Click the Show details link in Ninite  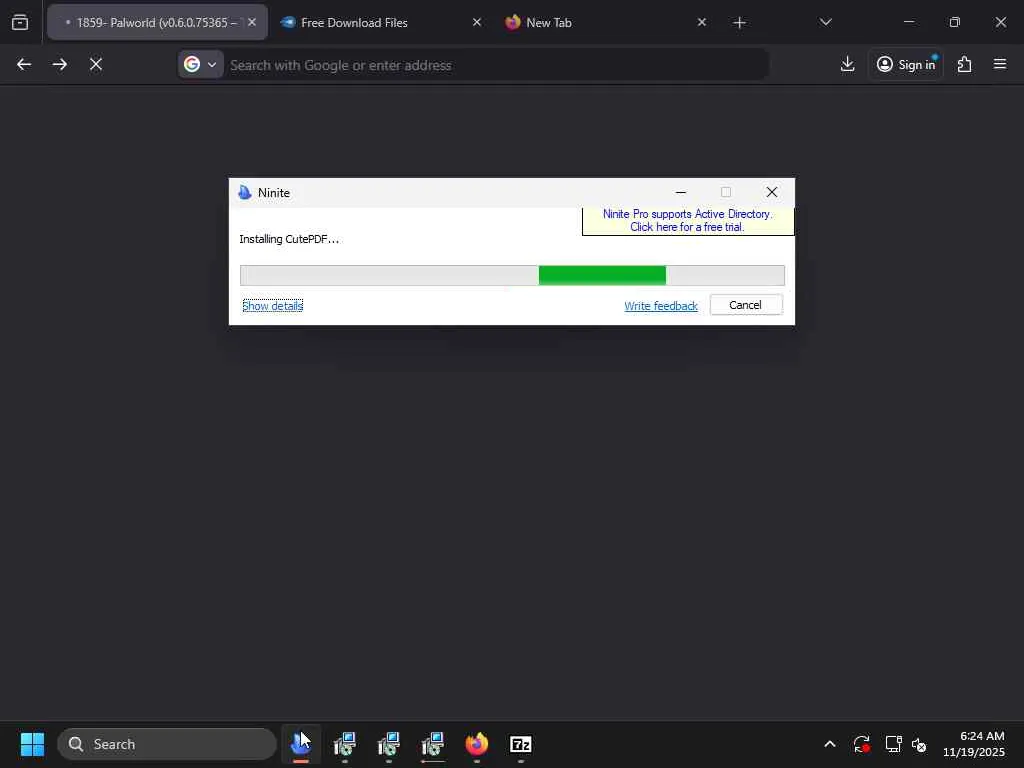point(272,306)
